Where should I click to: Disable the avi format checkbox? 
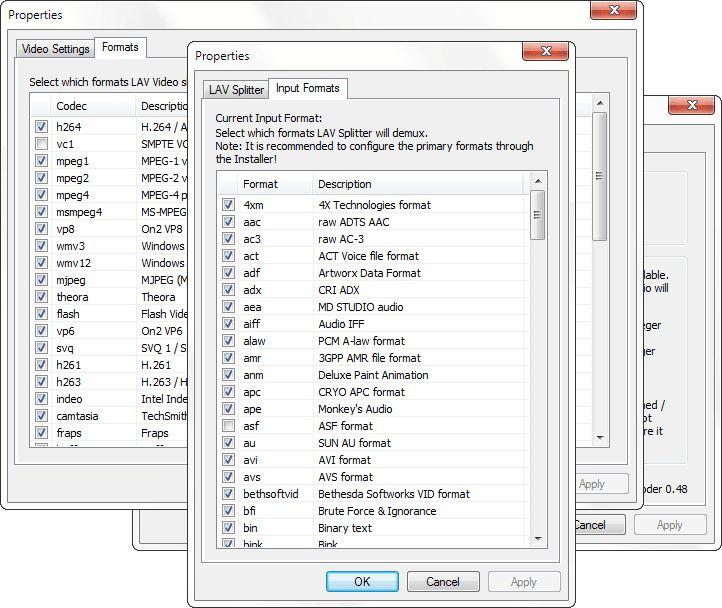[228, 460]
